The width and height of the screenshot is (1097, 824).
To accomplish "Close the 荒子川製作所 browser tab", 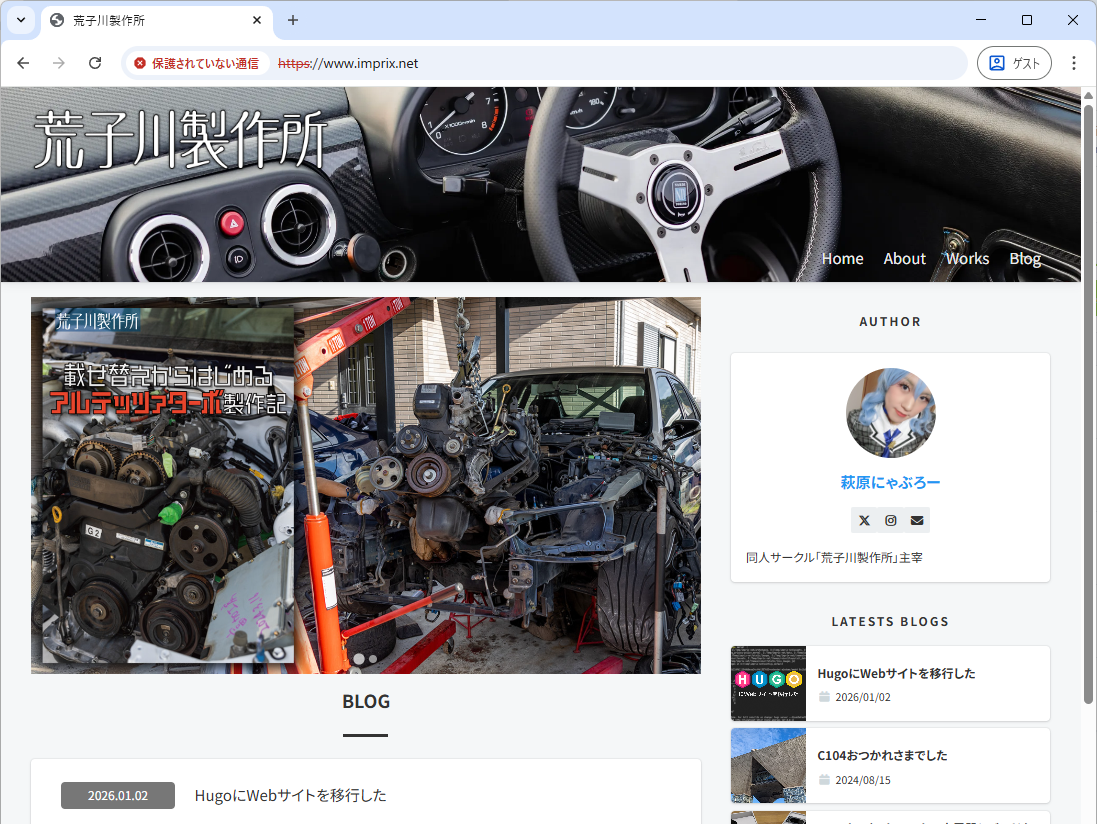I will coord(257,20).
